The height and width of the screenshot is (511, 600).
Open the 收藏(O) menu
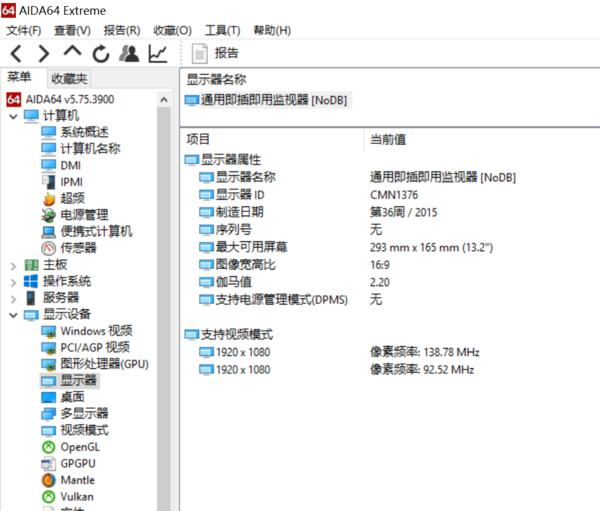pyautogui.click(x=172, y=30)
